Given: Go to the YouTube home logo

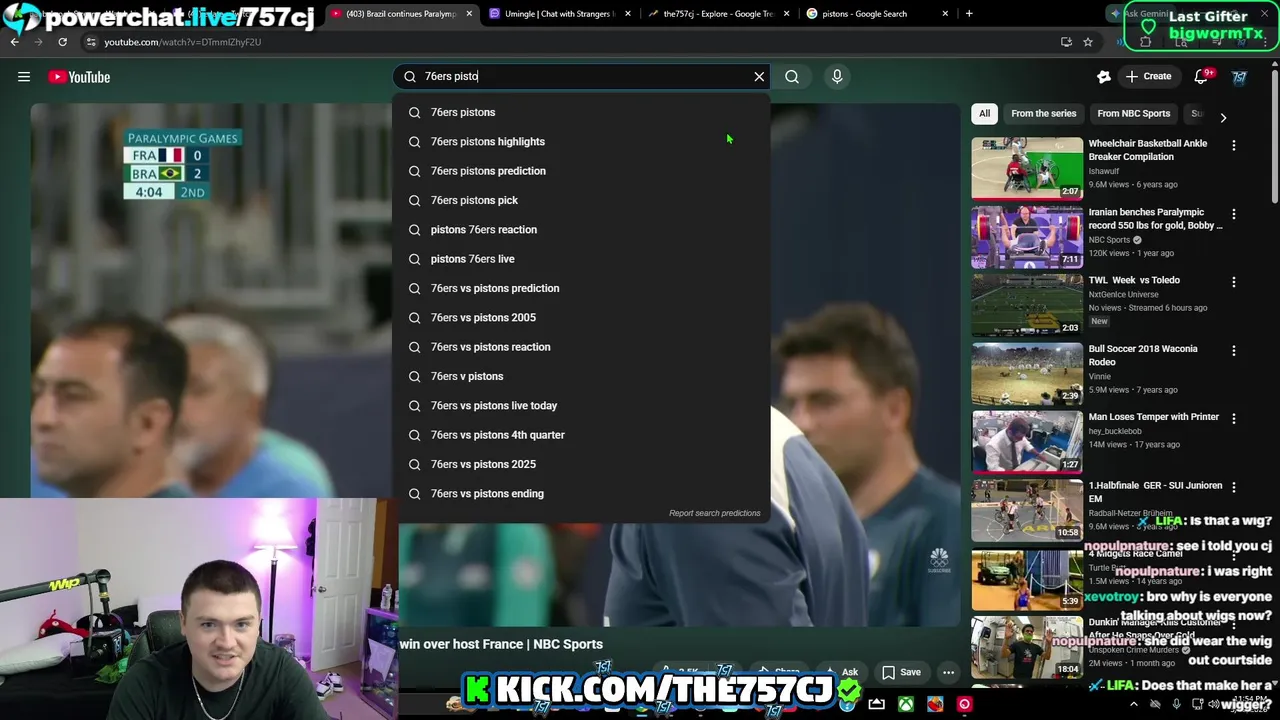Looking at the screenshot, I should pos(79,77).
